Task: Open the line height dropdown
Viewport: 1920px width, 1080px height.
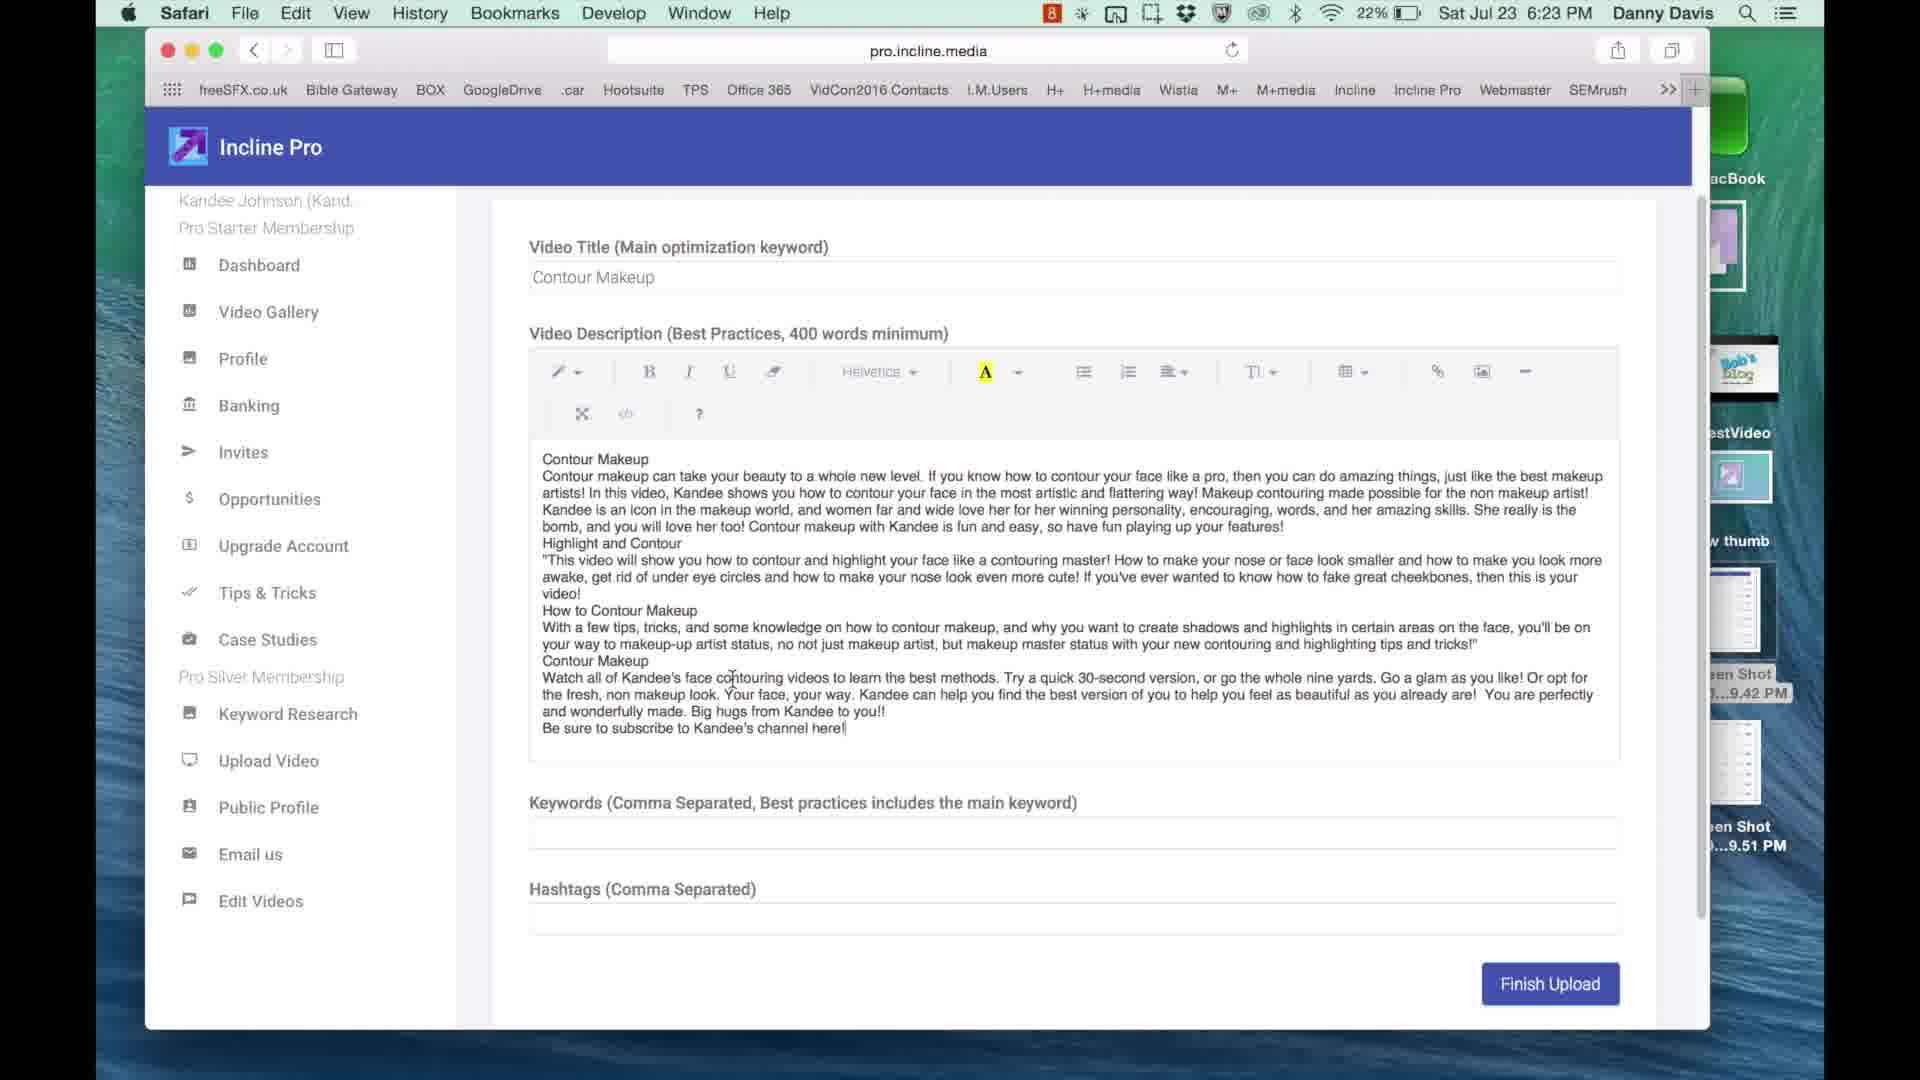Action: (x=1261, y=372)
